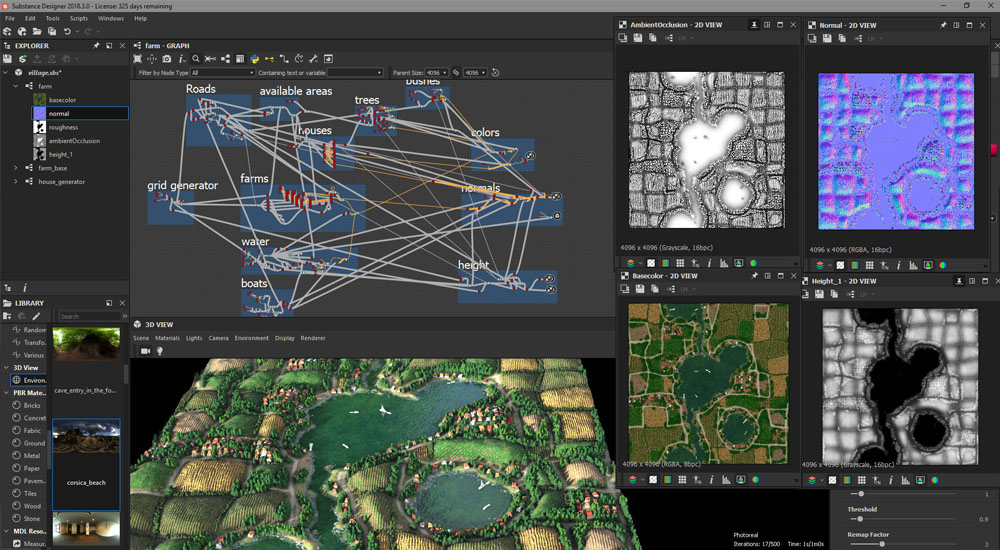This screenshot has height=550, width=1000.
Task: Collapse the 3D View library category
Action: click(6, 368)
